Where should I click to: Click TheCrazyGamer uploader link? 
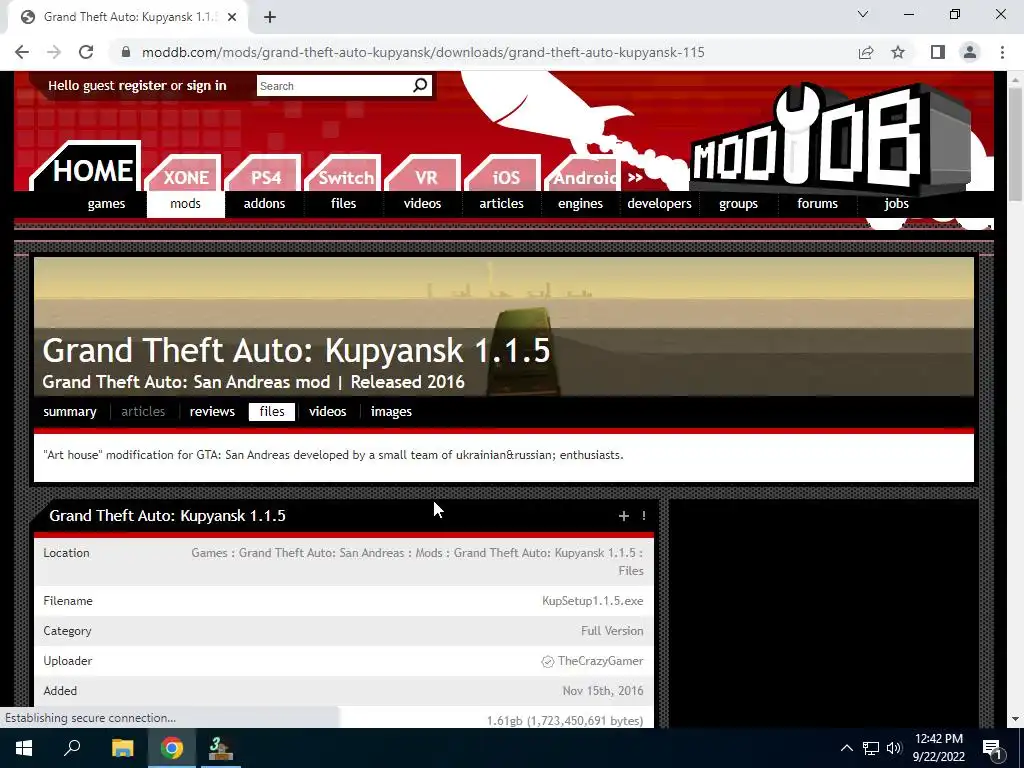coord(601,661)
